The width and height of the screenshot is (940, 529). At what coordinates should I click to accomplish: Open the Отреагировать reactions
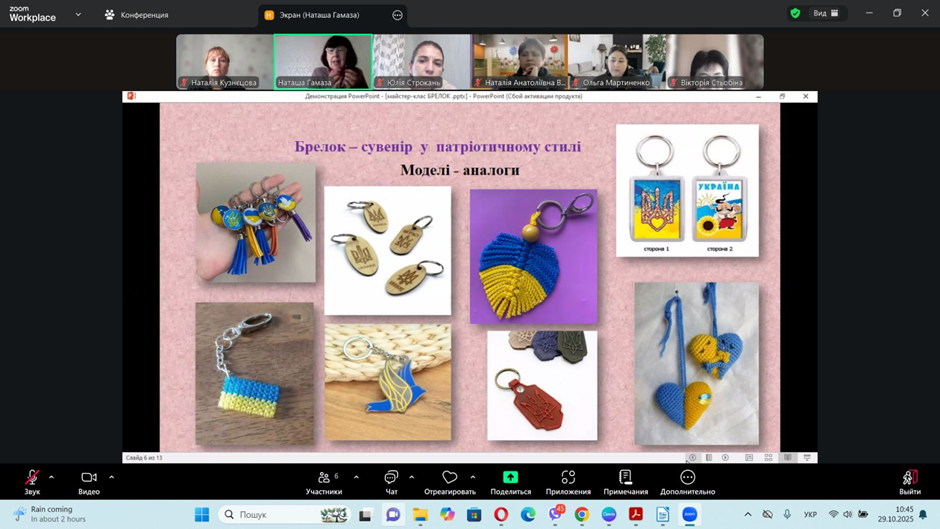pyautogui.click(x=450, y=481)
